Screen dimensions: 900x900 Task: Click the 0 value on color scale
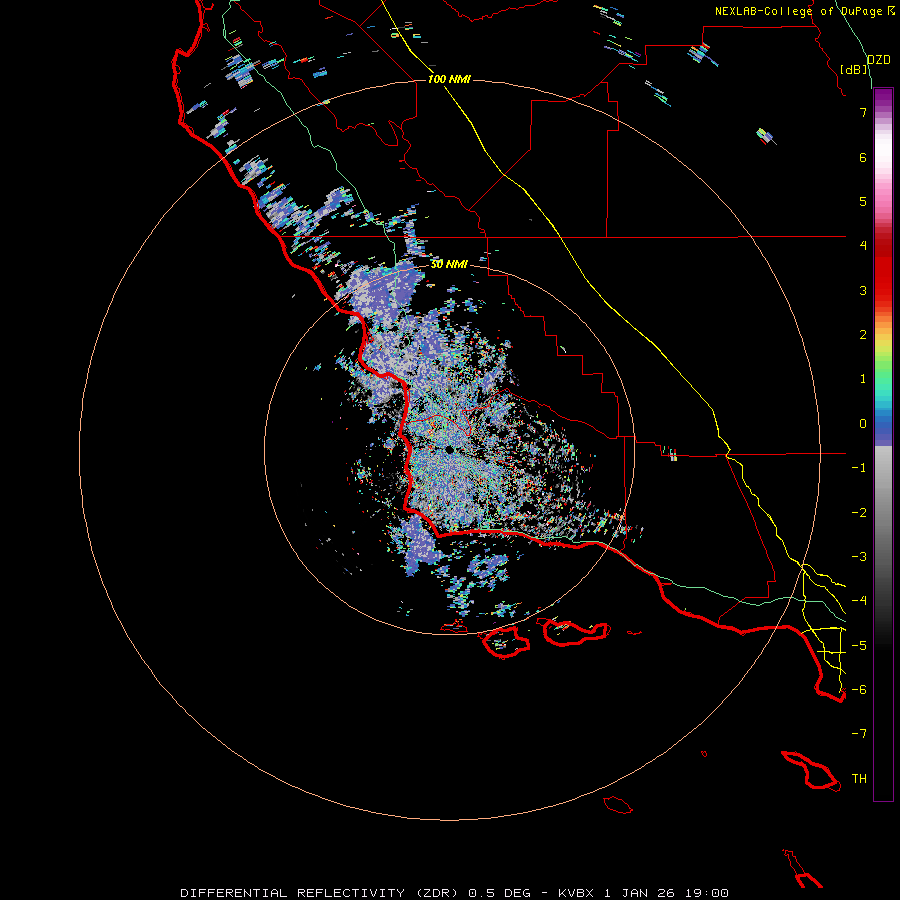tap(863, 424)
